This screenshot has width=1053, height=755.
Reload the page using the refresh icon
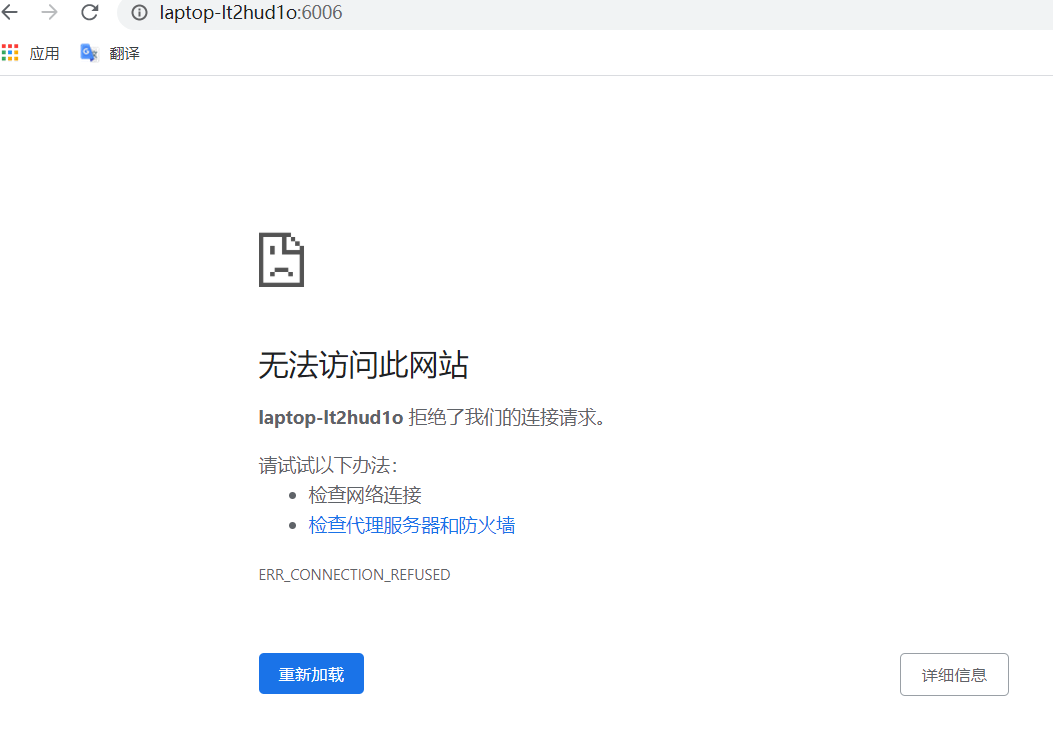(89, 13)
